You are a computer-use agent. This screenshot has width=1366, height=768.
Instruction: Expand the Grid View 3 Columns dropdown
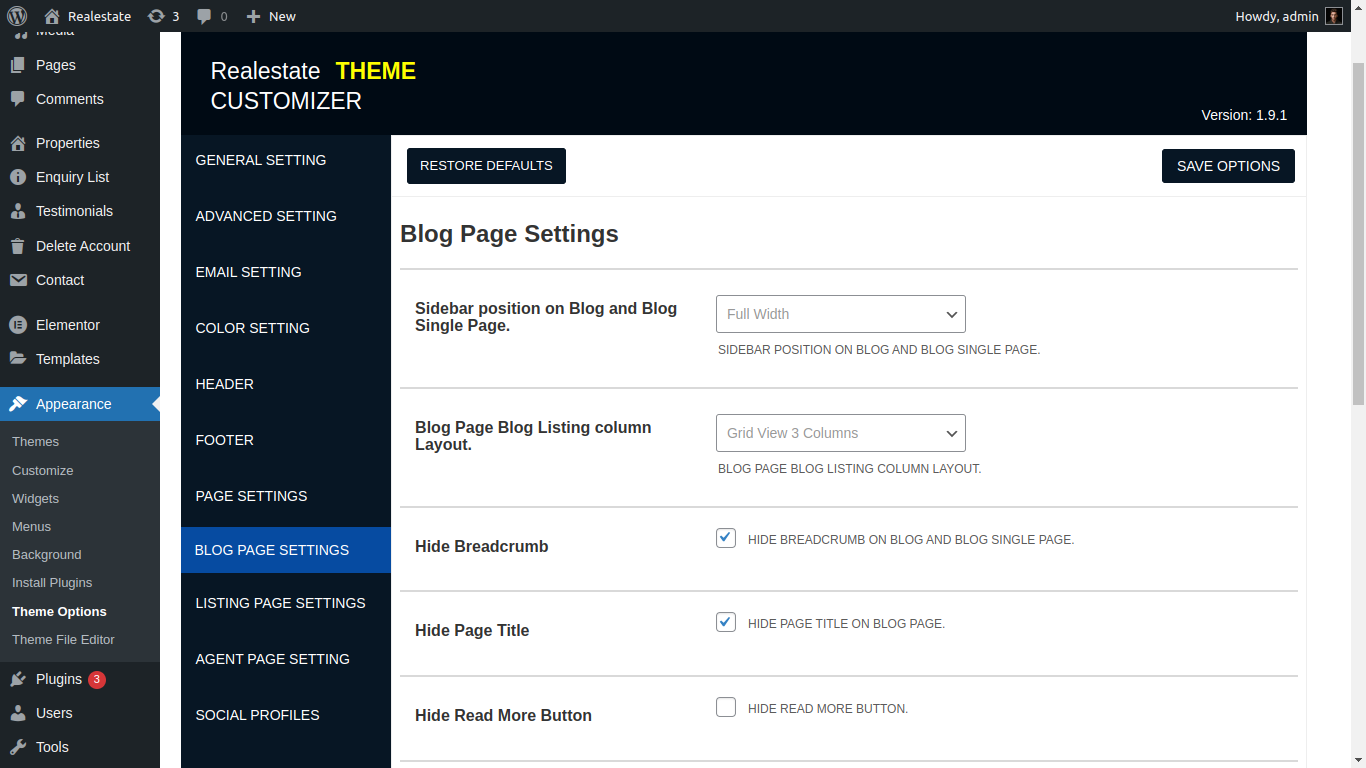click(x=840, y=433)
